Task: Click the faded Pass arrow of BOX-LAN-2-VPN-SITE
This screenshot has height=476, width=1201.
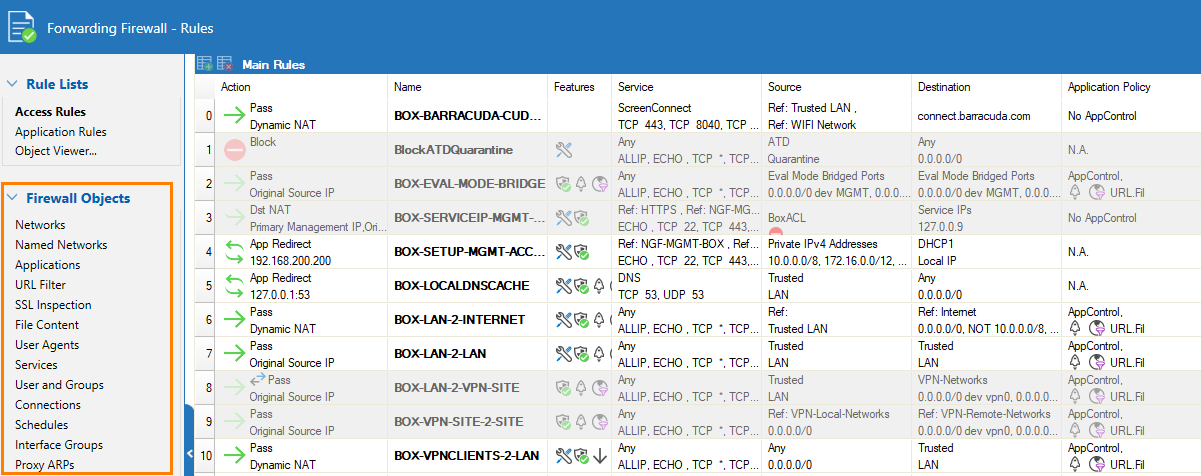Action: 234,388
